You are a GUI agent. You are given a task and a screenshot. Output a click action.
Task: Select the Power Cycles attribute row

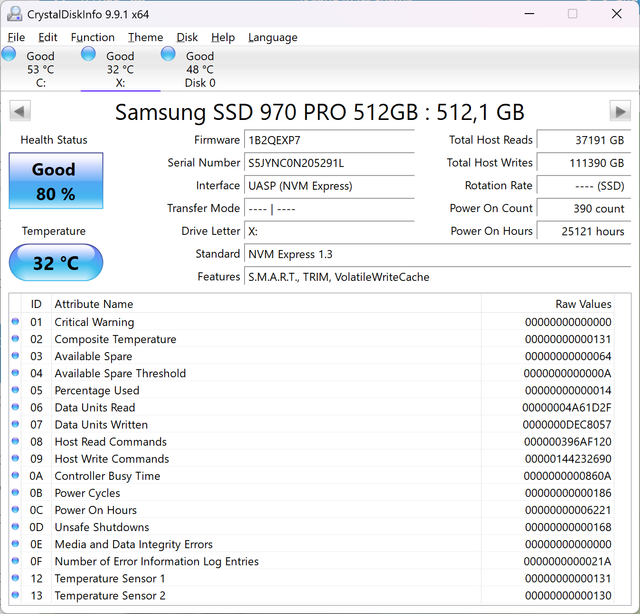click(x=312, y=494)
